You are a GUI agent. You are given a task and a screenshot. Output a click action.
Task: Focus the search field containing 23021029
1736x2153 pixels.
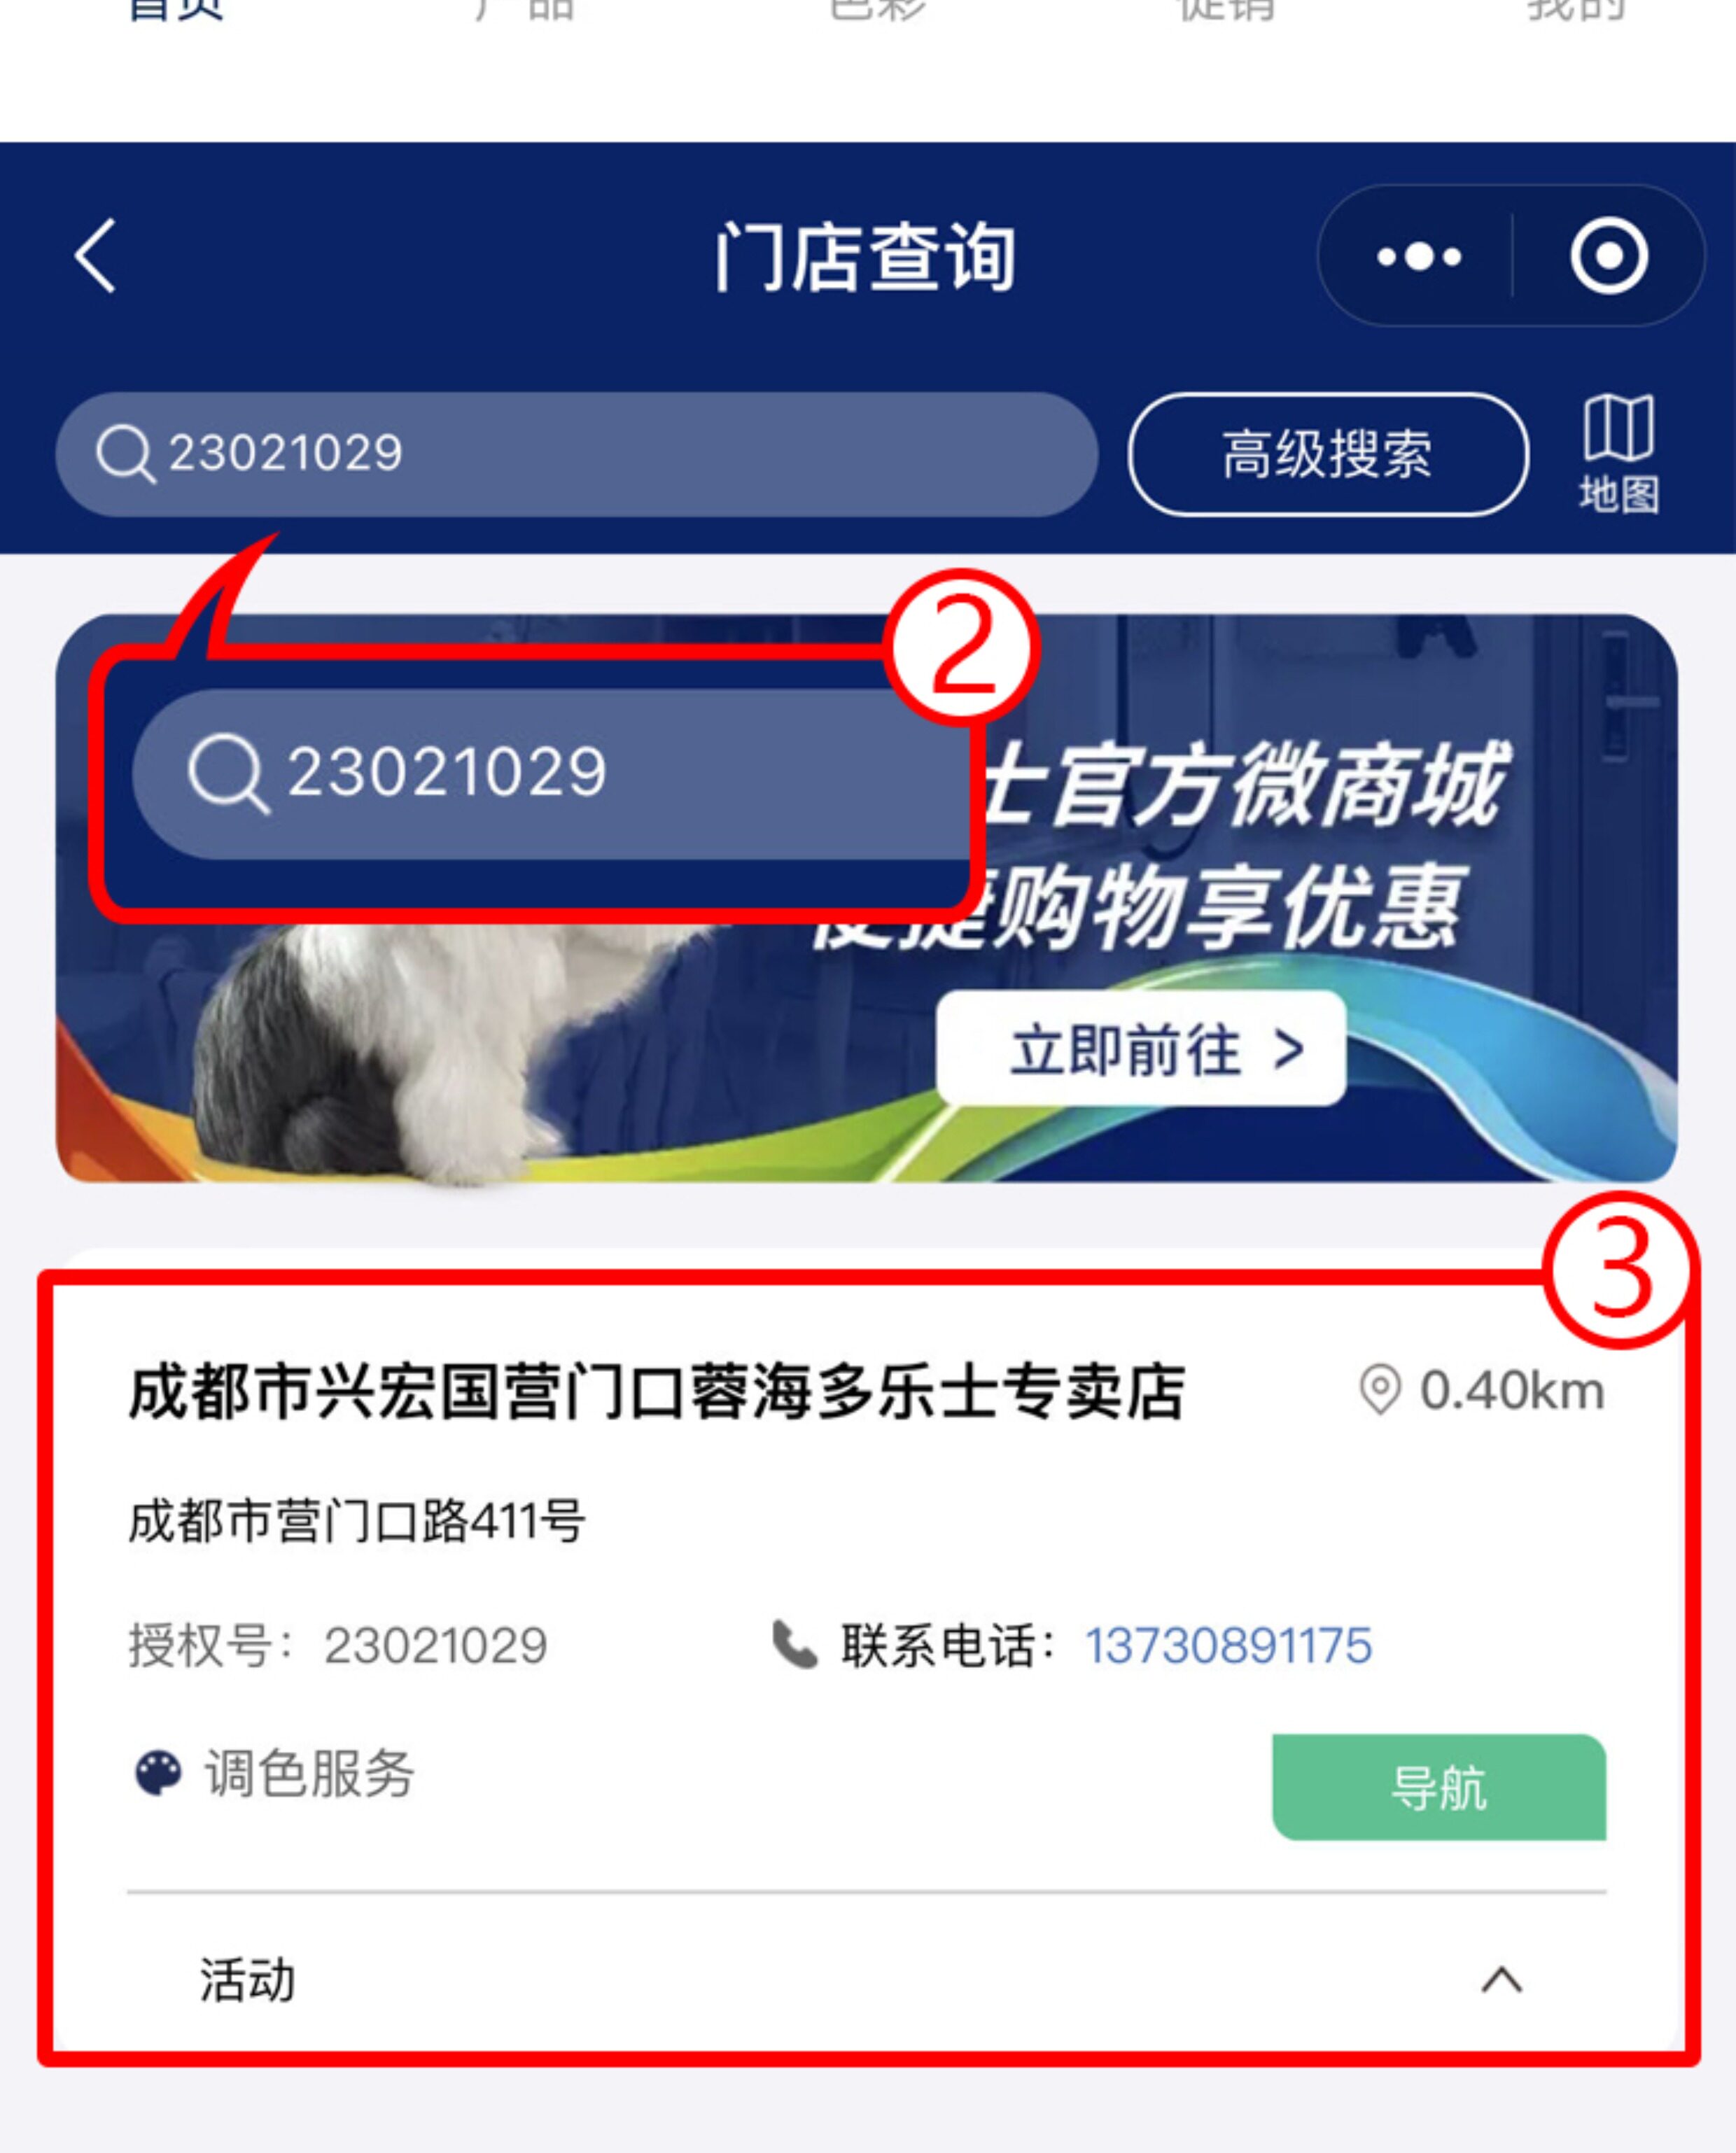point(577,454)
